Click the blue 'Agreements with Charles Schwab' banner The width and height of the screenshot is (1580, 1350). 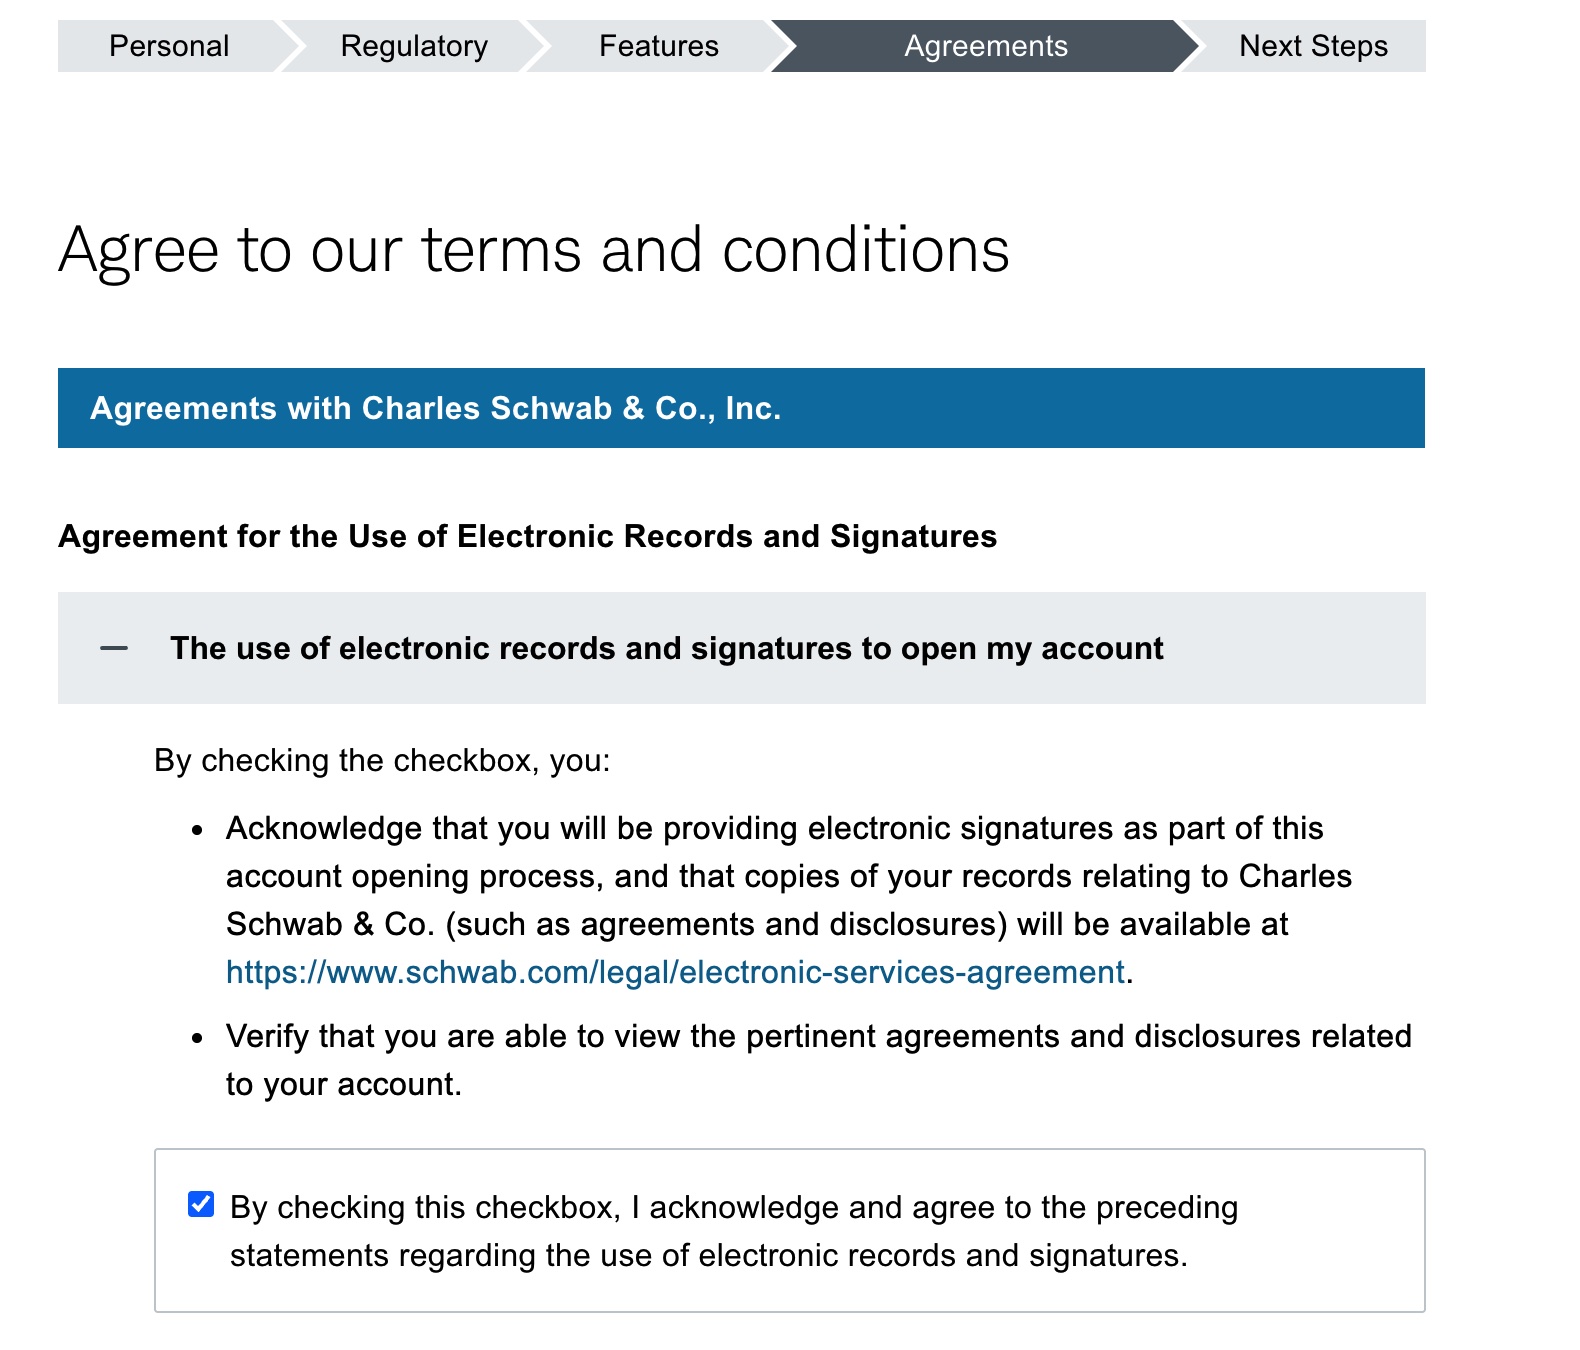(x=741, y=408)
